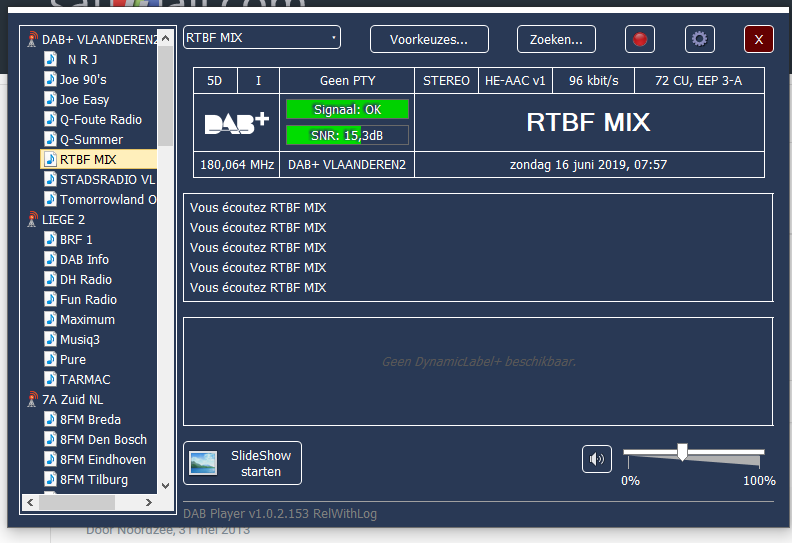
Task: Select the DAB+ VLAANDEREN2 ensemble
Action: coord(100,39)
